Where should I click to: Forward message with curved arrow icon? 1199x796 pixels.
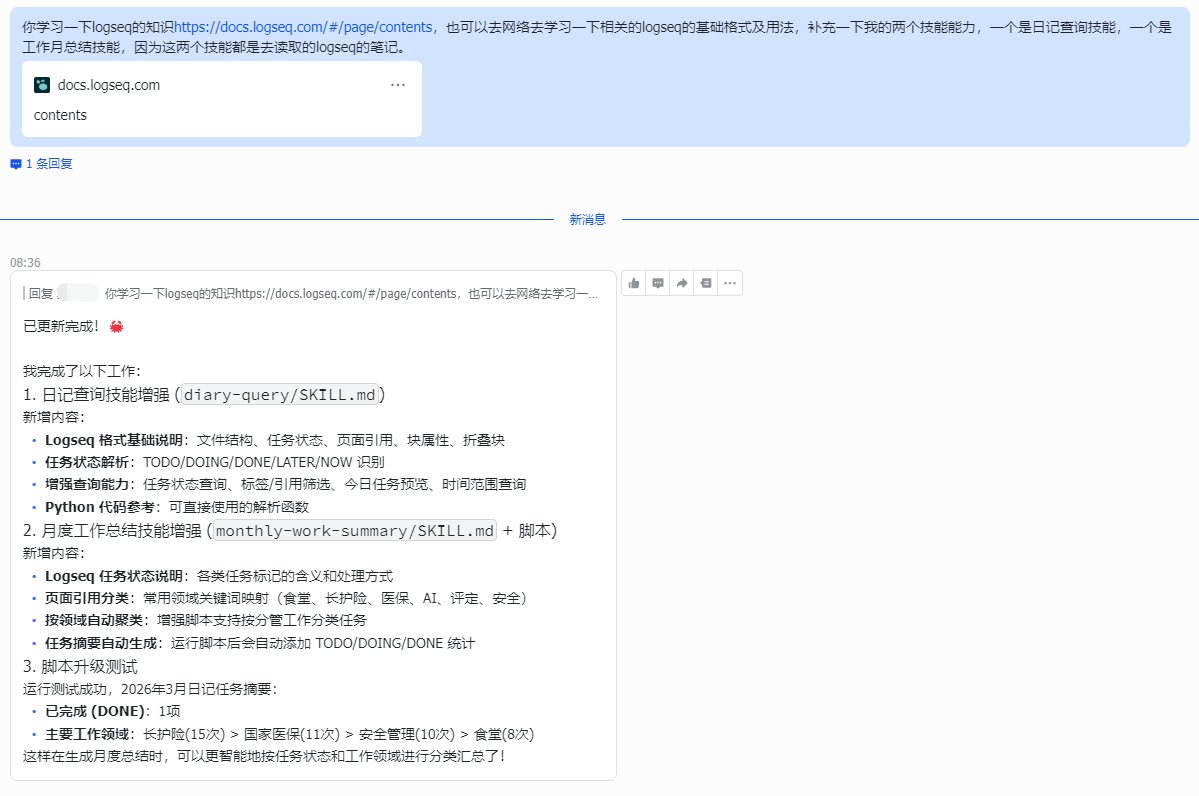tap(681, 284)
